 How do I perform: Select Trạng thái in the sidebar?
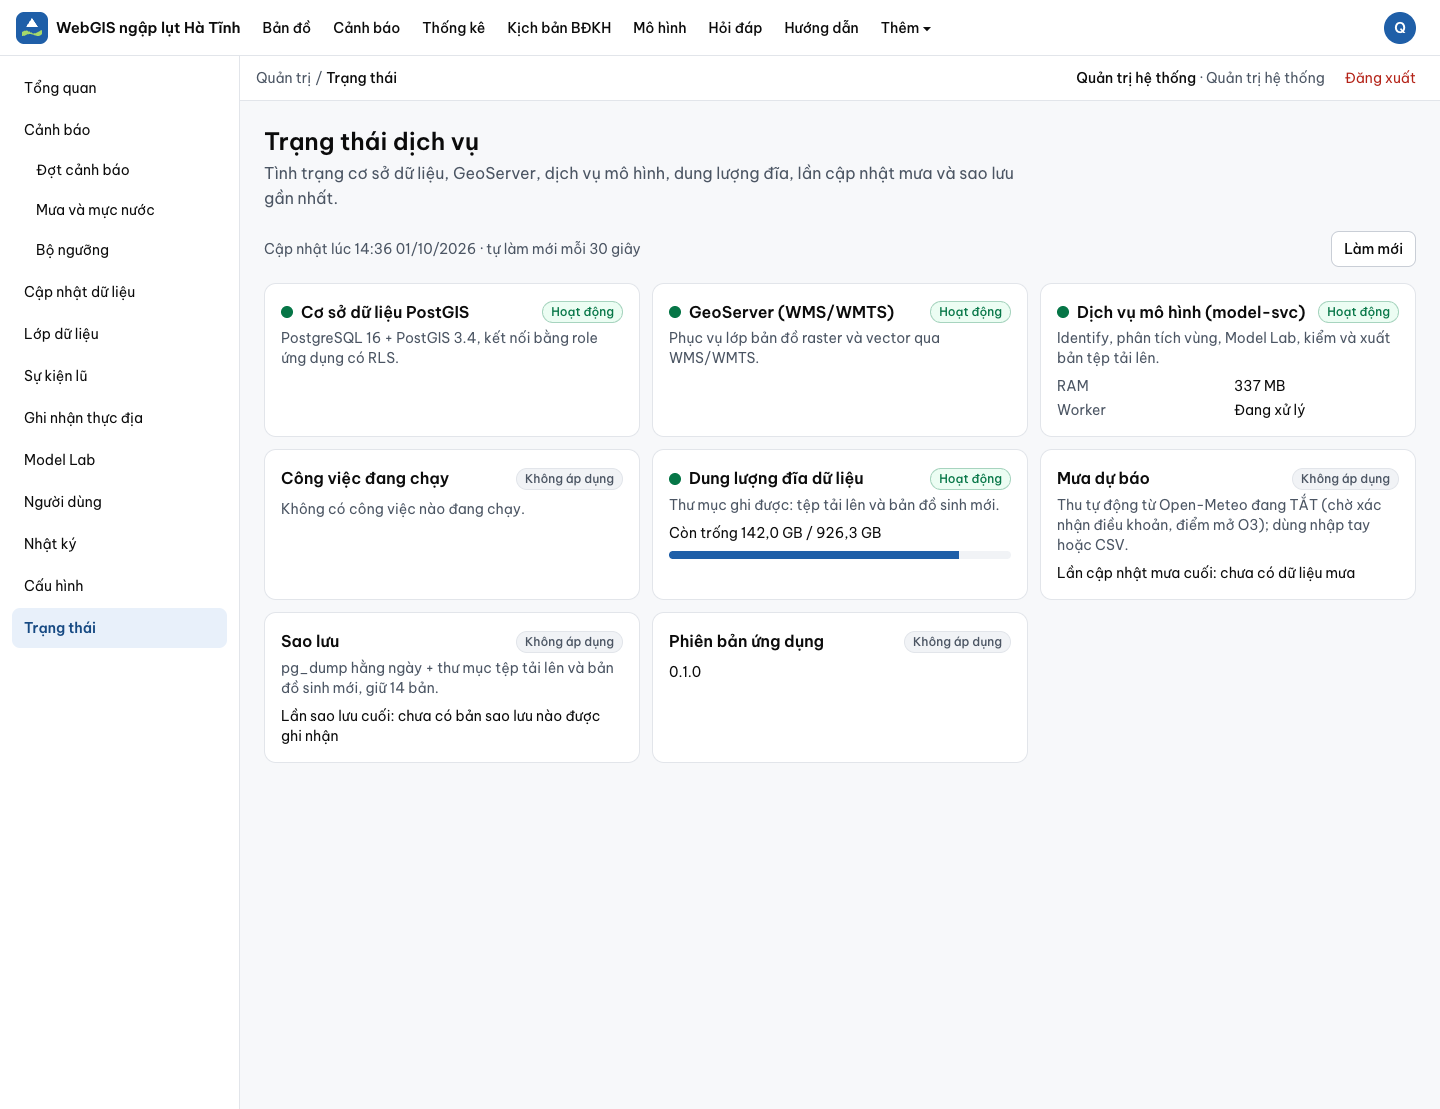point(120,628)
